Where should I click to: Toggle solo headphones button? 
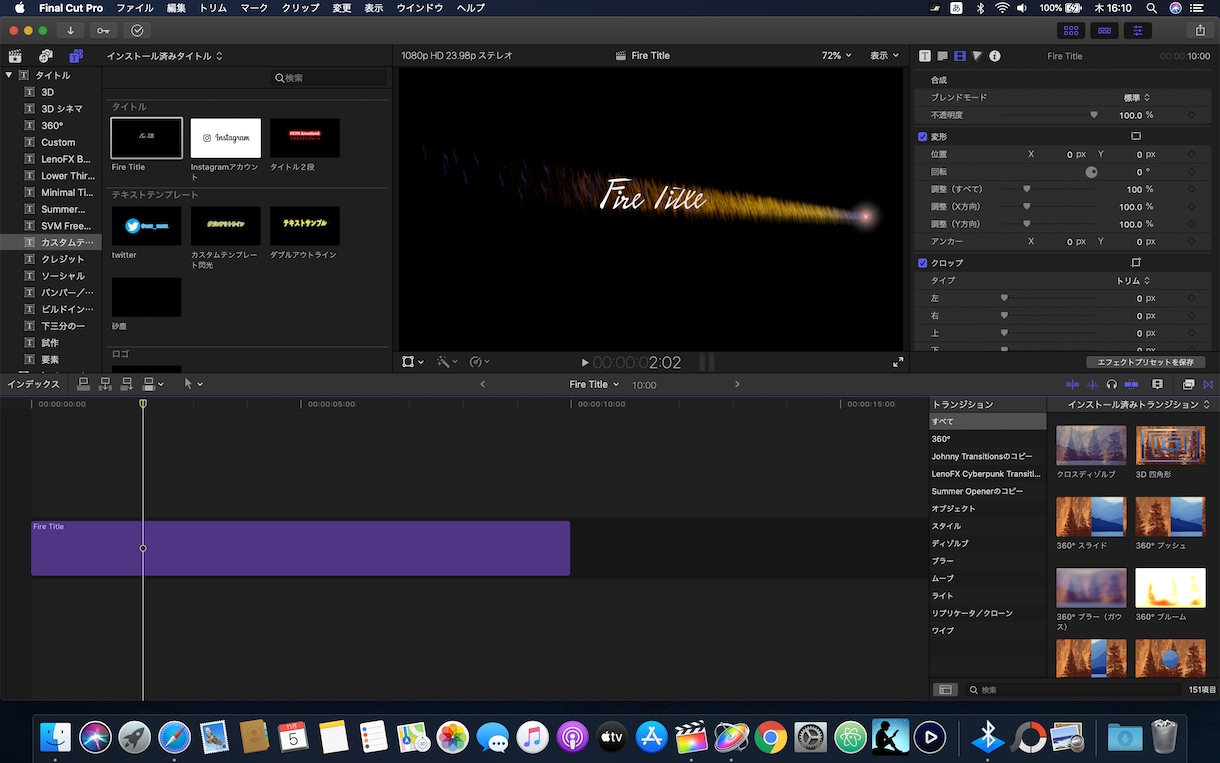[1111, 384]
